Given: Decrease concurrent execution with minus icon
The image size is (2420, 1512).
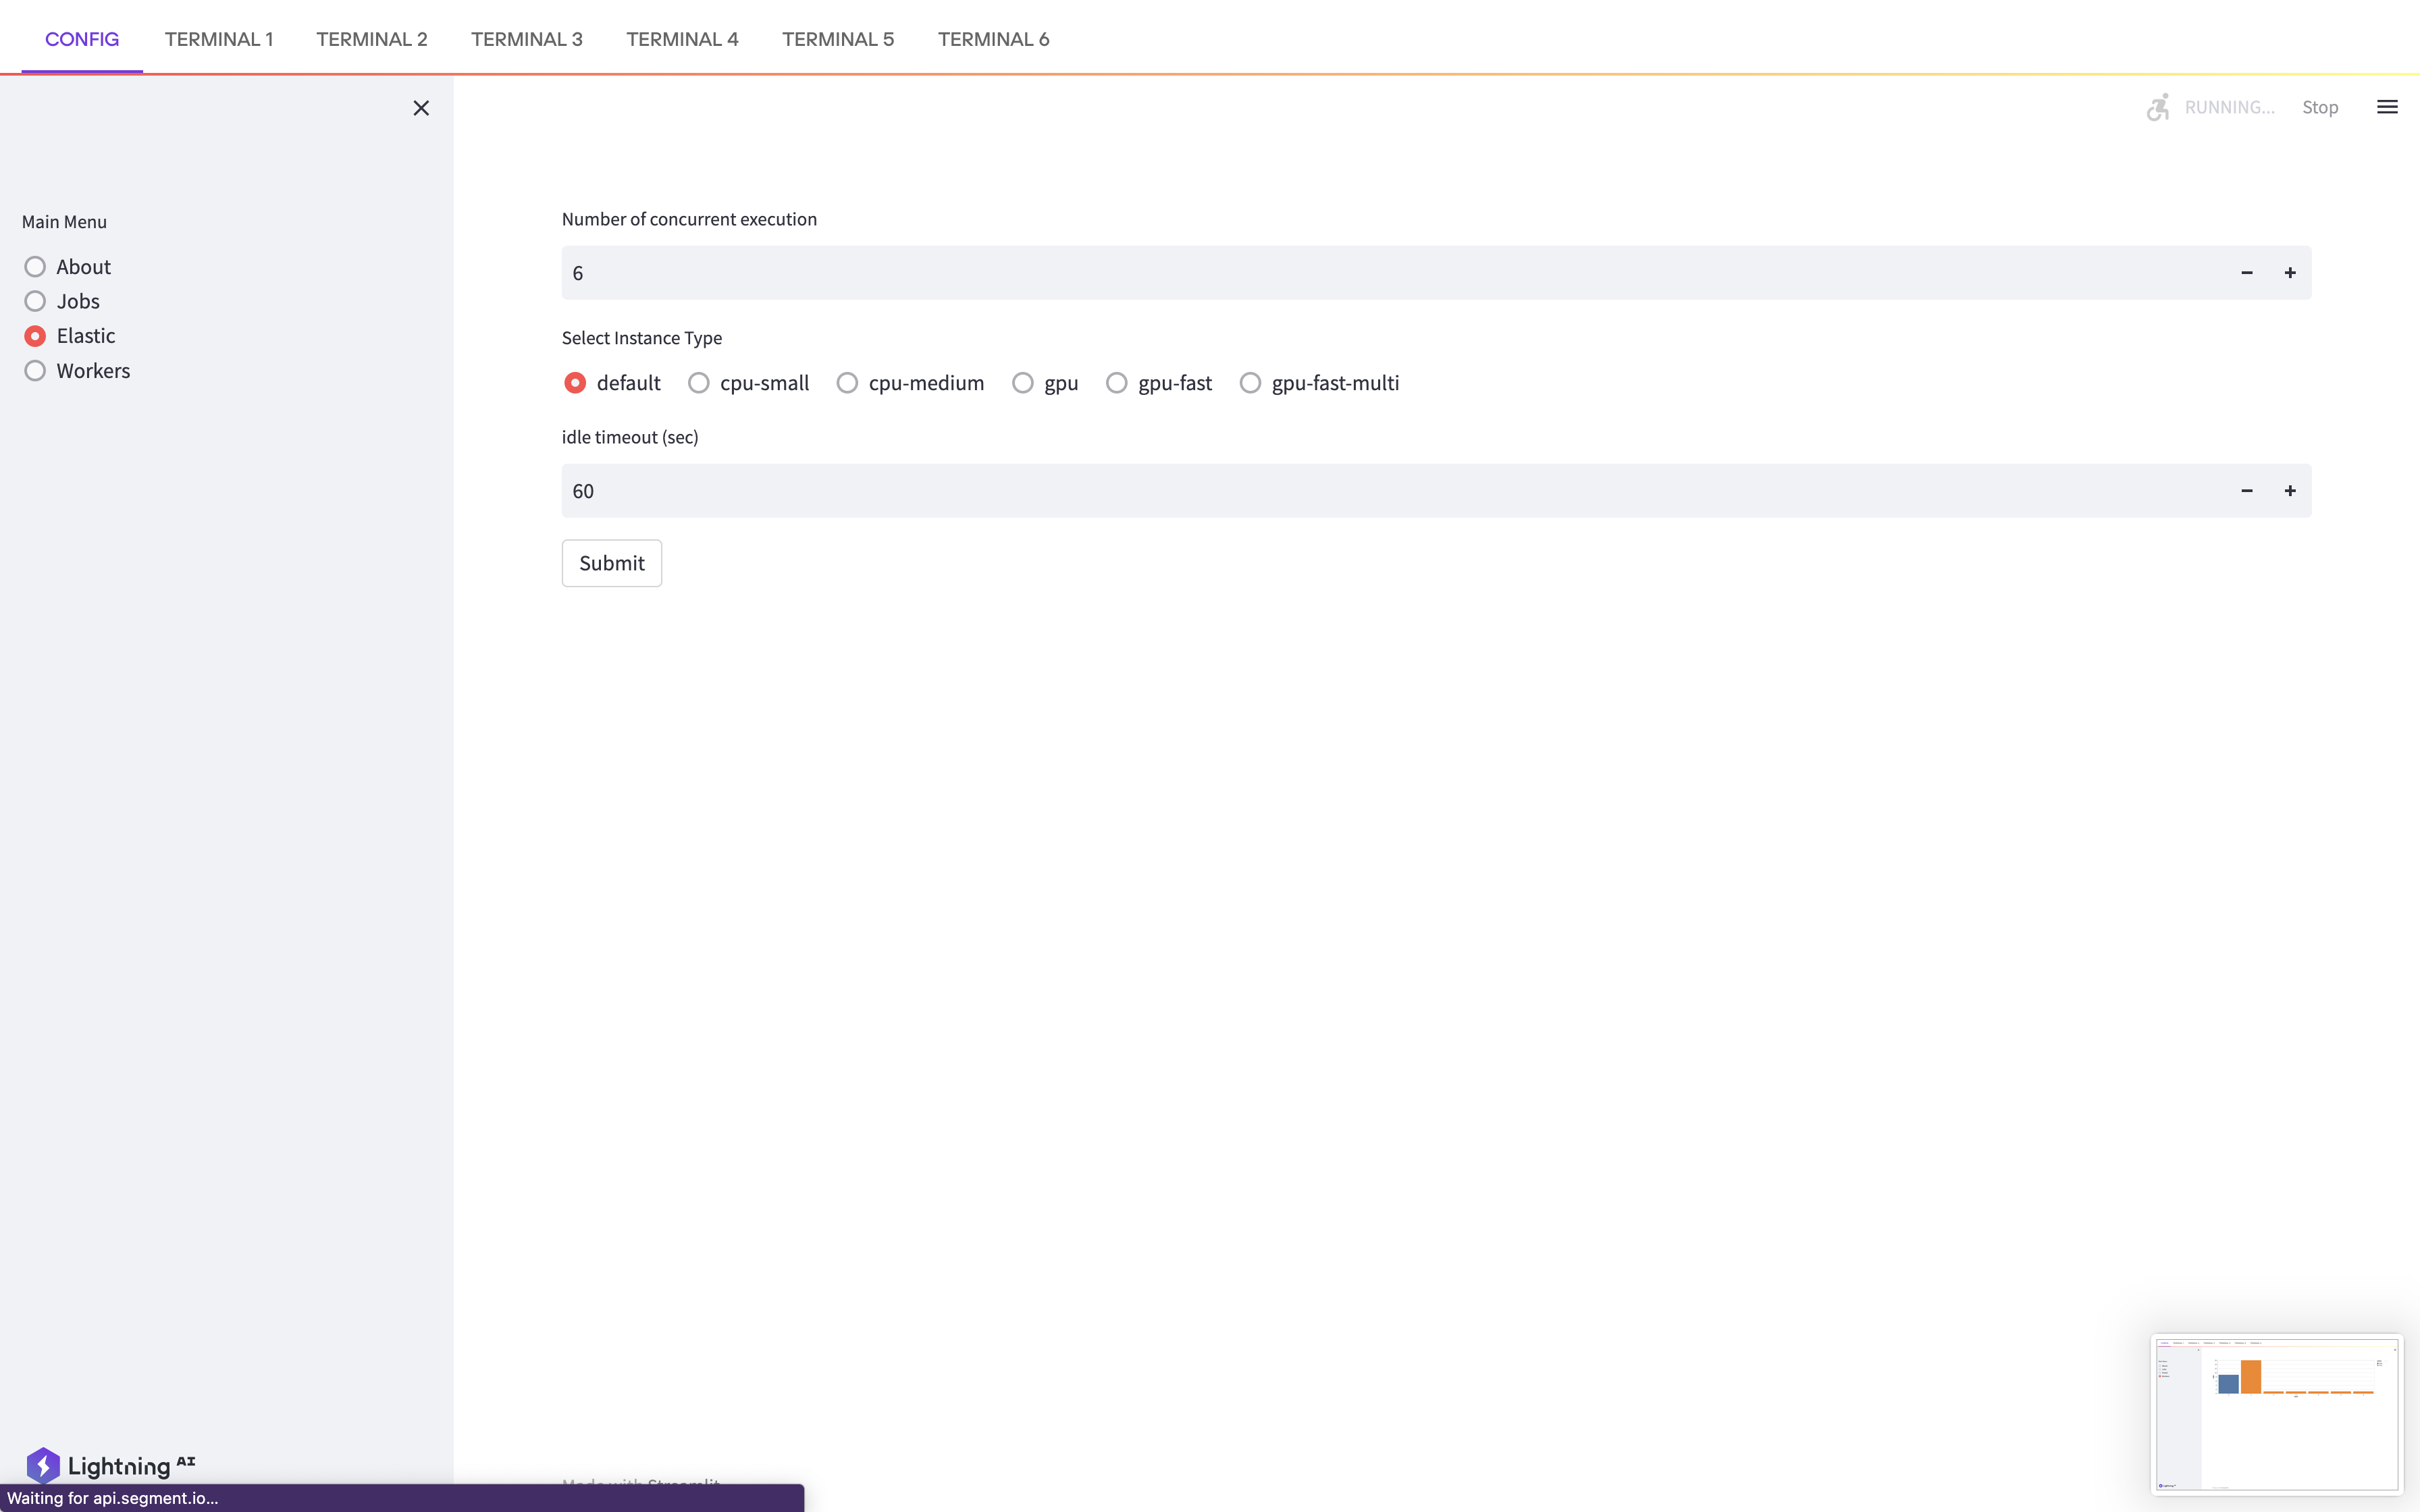Looking at the screenshot, I should pyautogui.click(x=2247, y=273).
